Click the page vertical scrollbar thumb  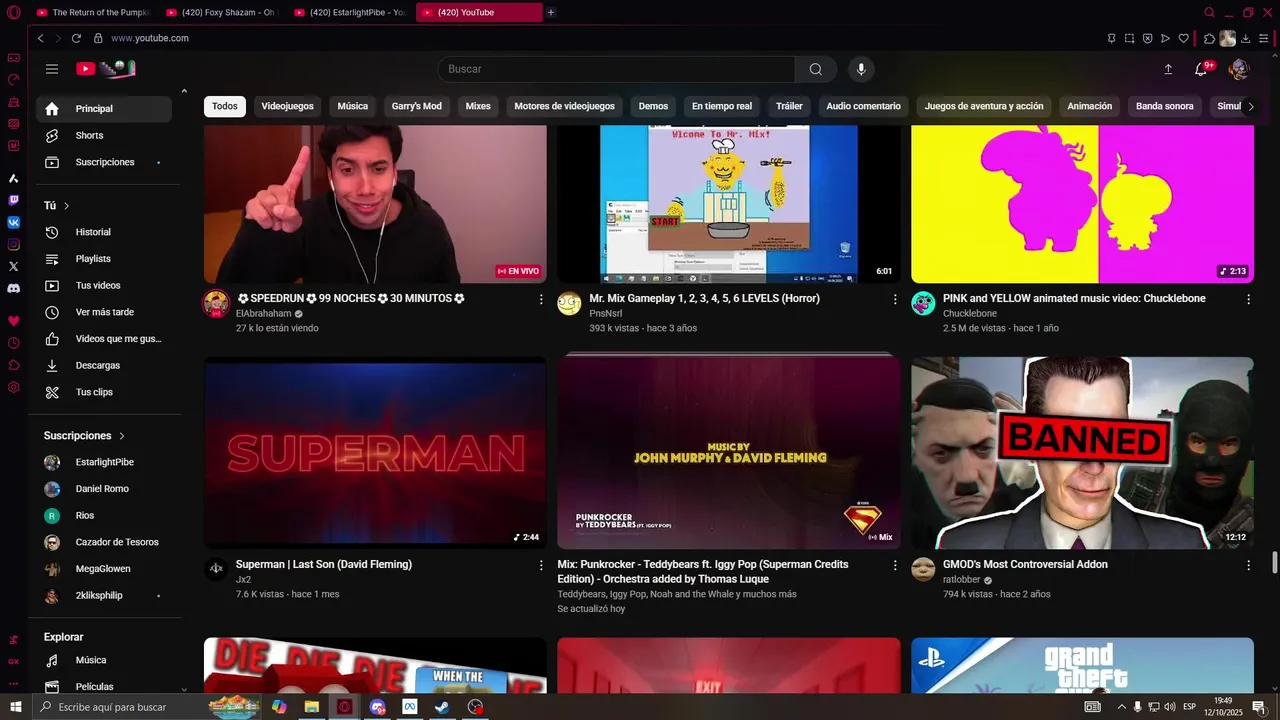pyautogui.click(x=1274, y=562)
